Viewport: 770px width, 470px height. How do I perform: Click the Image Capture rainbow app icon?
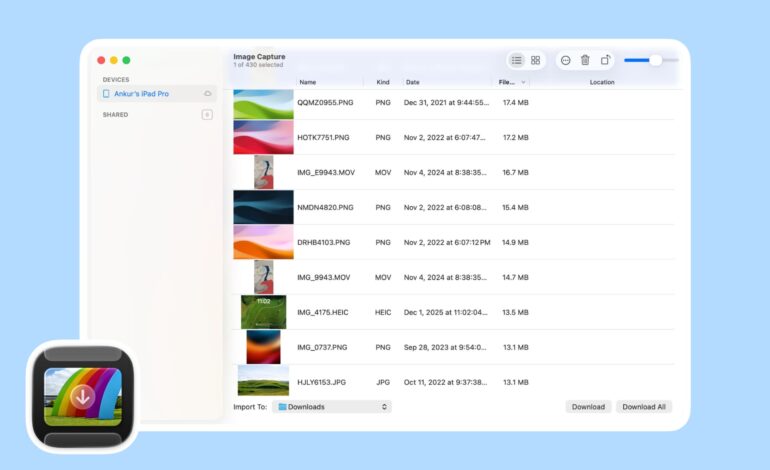click(82, 397)
